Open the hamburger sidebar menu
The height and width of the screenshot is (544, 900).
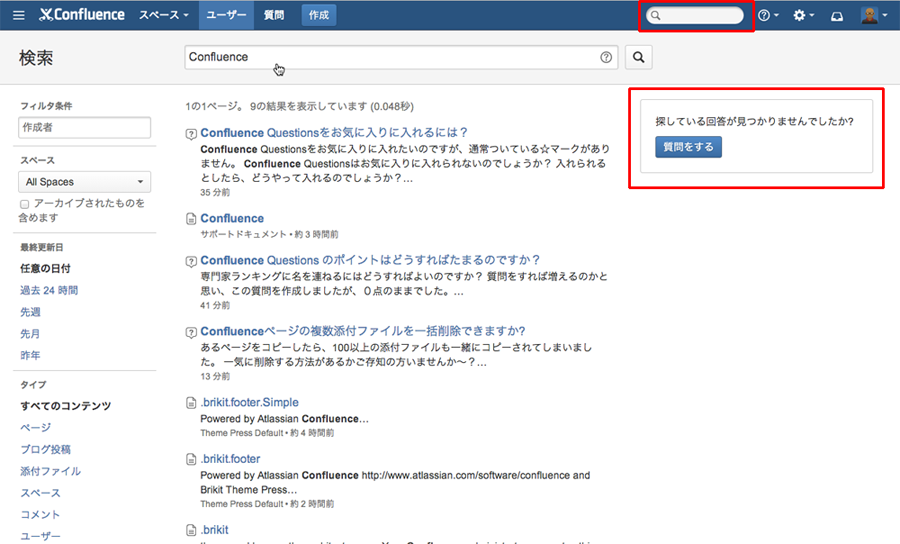(19, 15)
